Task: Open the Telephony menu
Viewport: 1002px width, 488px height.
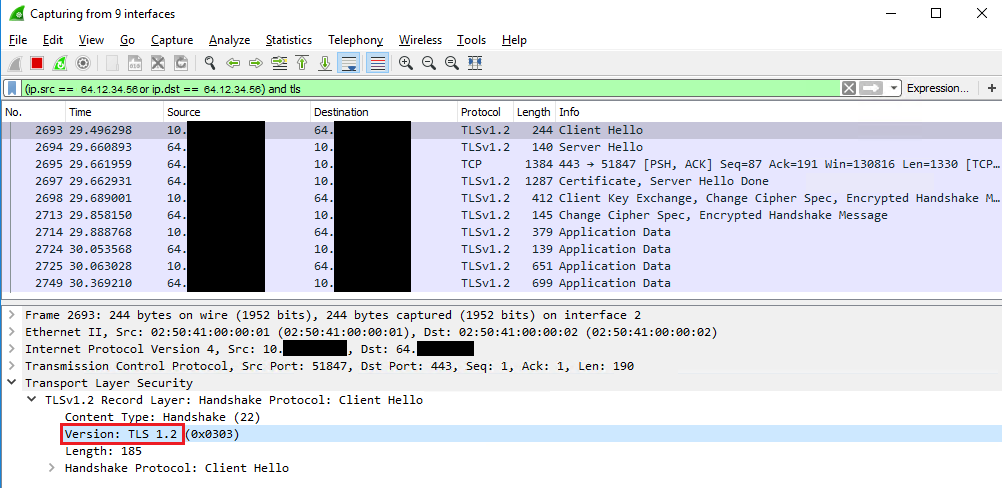Action: (x=355, y=40)
